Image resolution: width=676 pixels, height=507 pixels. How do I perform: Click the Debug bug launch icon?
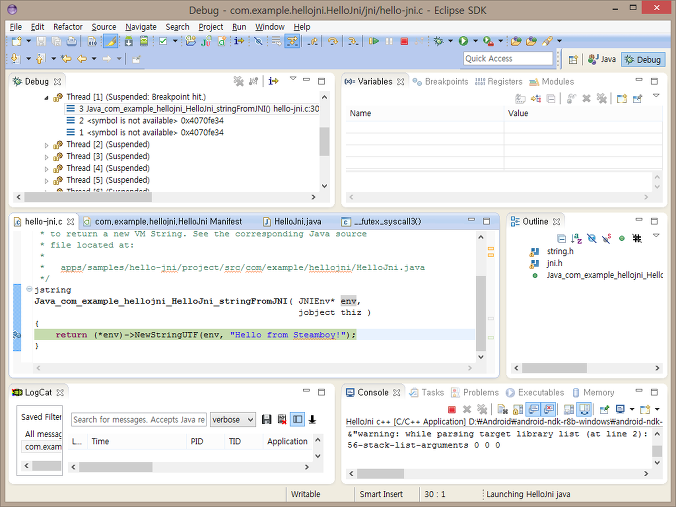[438, 41]
